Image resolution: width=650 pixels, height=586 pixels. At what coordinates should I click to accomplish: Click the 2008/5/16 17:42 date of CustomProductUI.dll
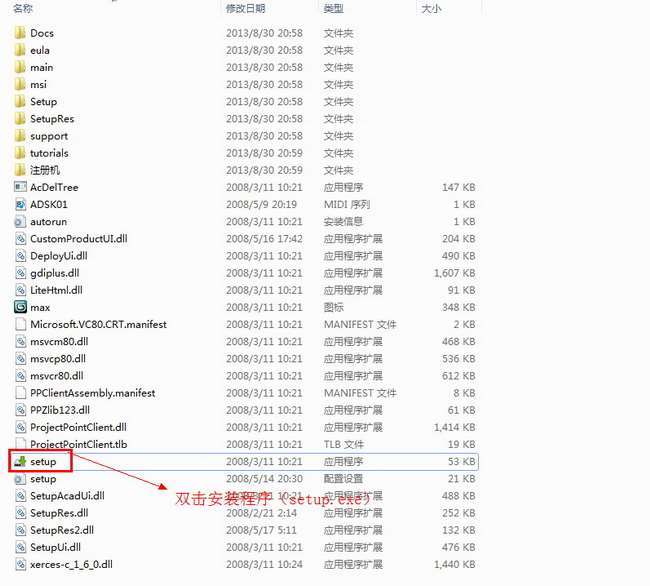[264, 239]
